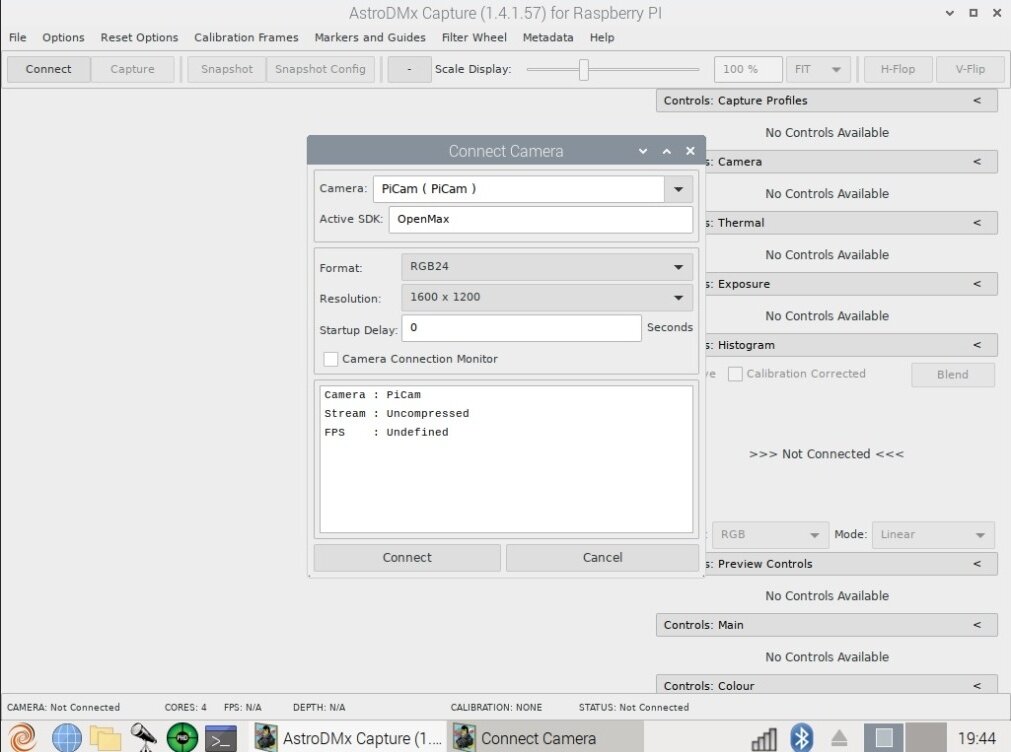Image resolution: width=1011 pixels, height=752 pixels.
Task: Open the file manager folder icon
Action: 105,738
